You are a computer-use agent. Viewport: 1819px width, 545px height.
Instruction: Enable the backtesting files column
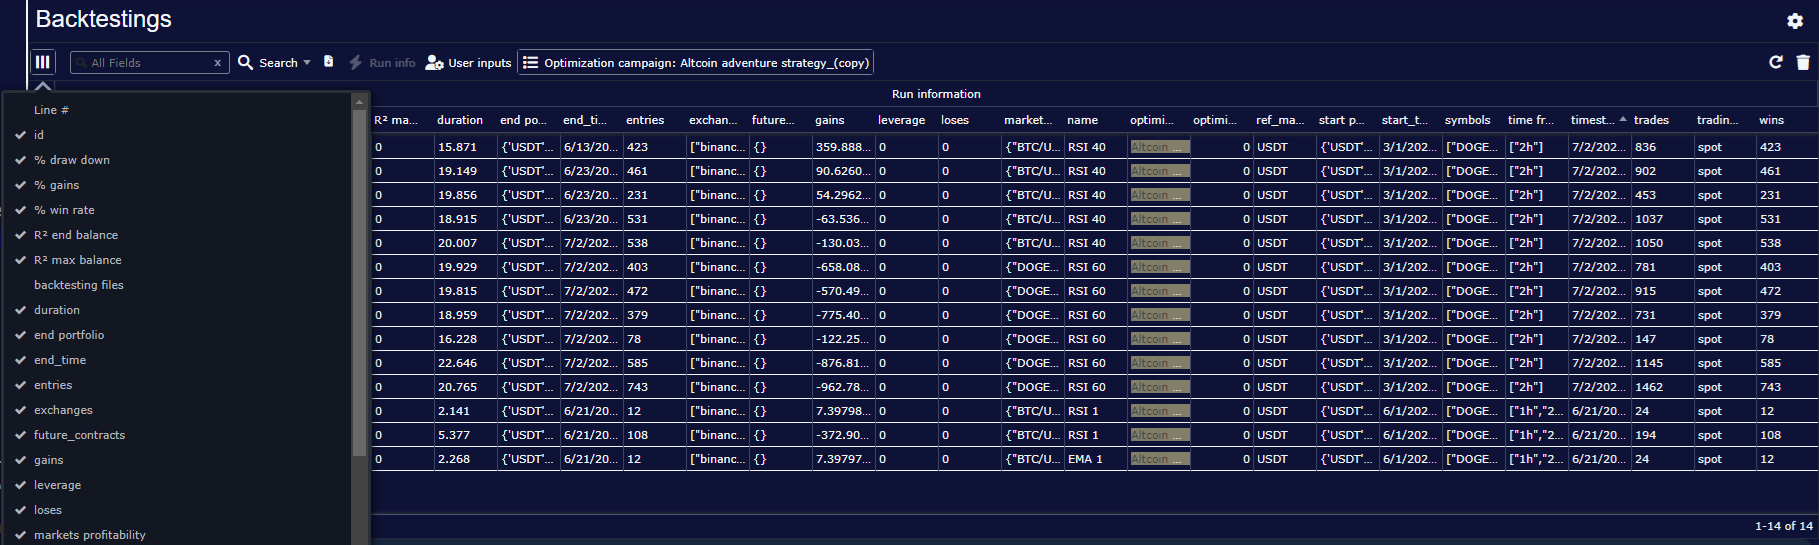(x=79, y=285)
